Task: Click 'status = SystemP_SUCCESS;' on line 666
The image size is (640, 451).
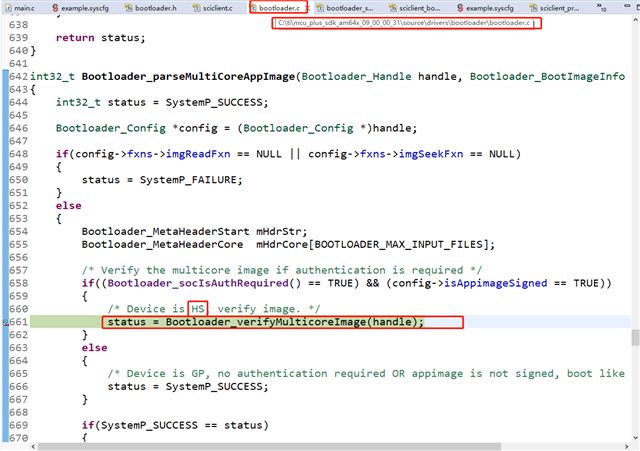Action: point(188,387)
